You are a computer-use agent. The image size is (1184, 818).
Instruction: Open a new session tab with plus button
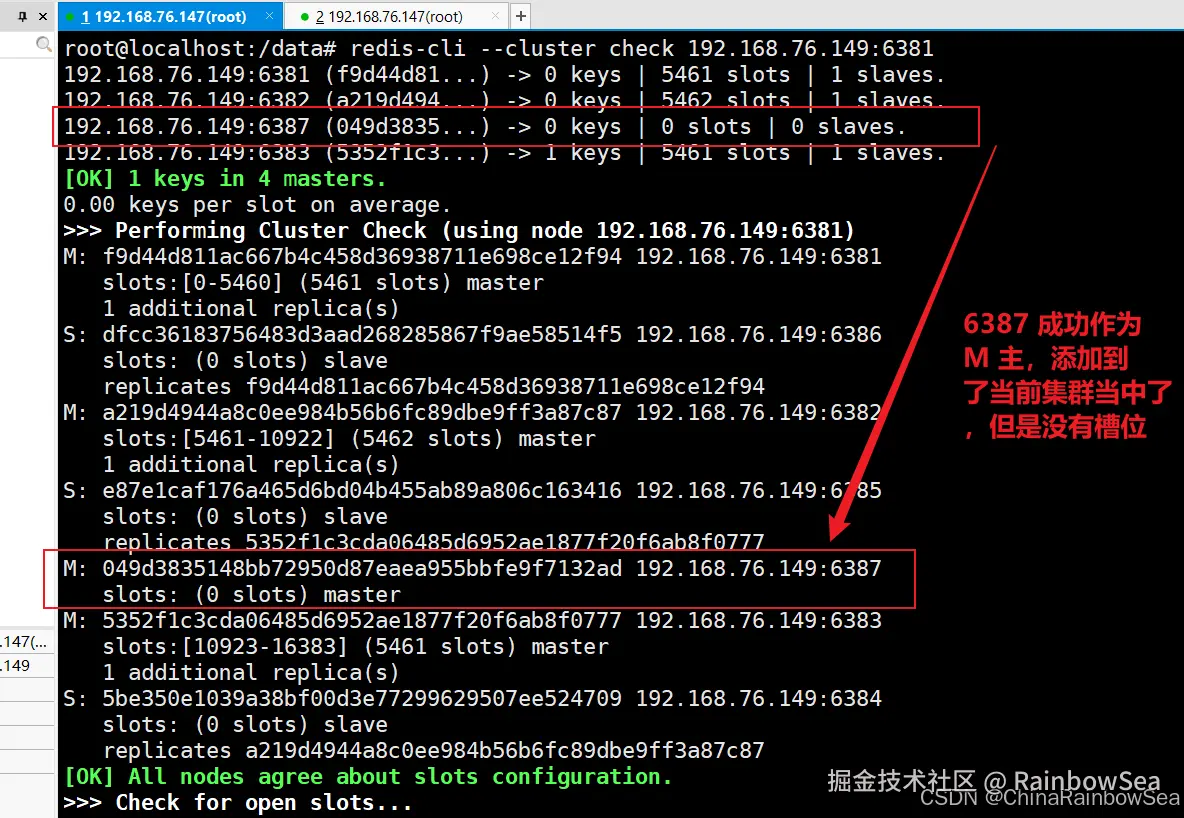[x=521, y=16]
